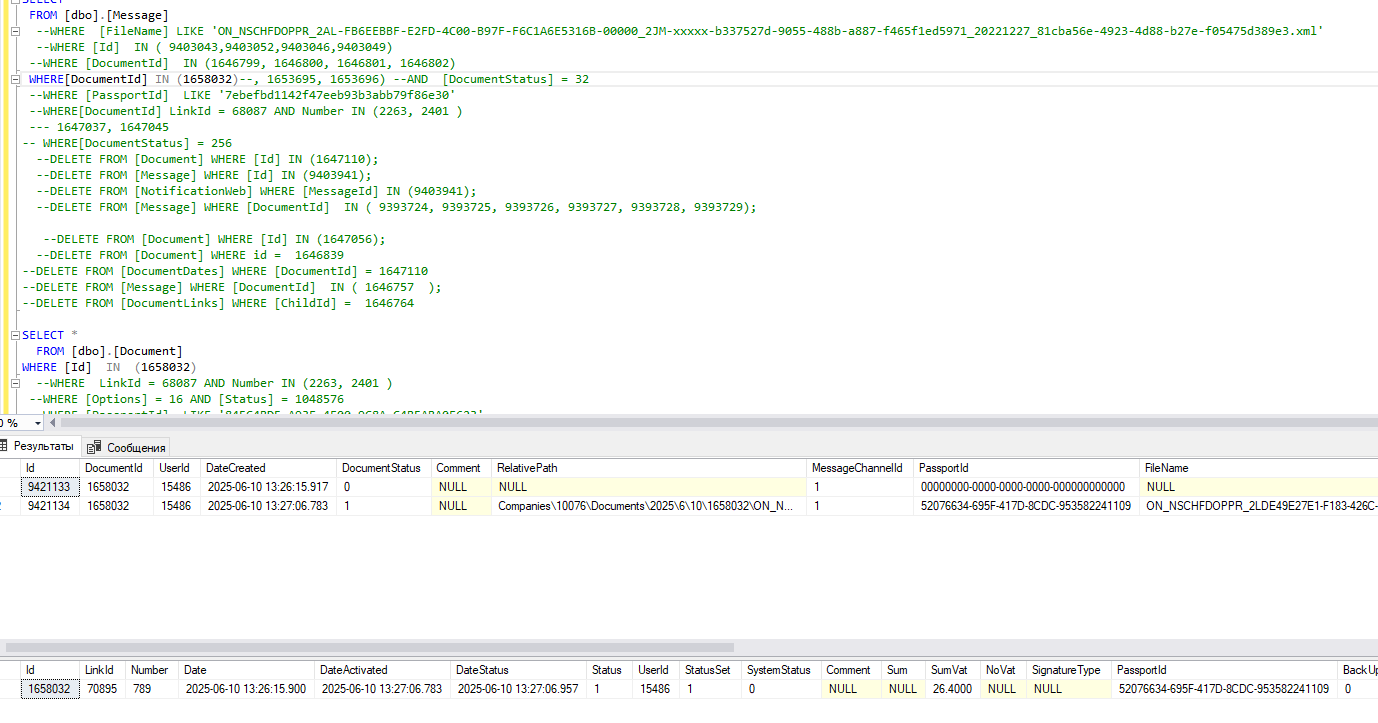
Task: Select Id cell 1658032 in Document results
Action: coord(49,689)
